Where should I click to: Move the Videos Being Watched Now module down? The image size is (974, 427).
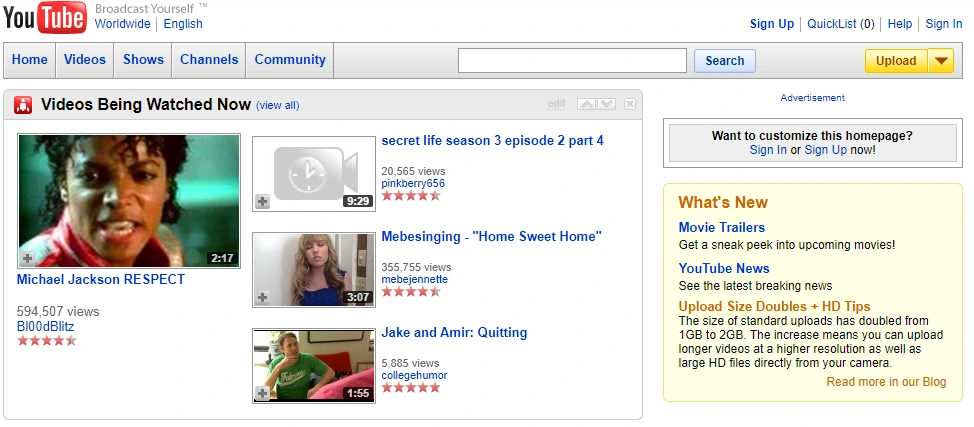pyautogui.click(x=607, y=104)
